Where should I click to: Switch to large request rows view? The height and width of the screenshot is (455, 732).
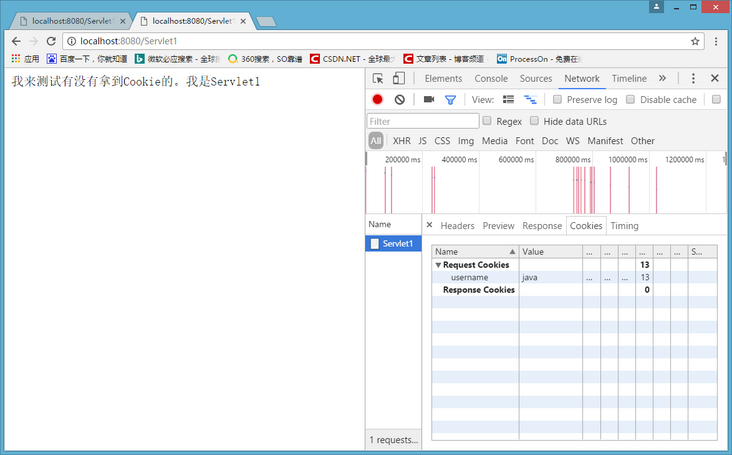pos(508,100)
